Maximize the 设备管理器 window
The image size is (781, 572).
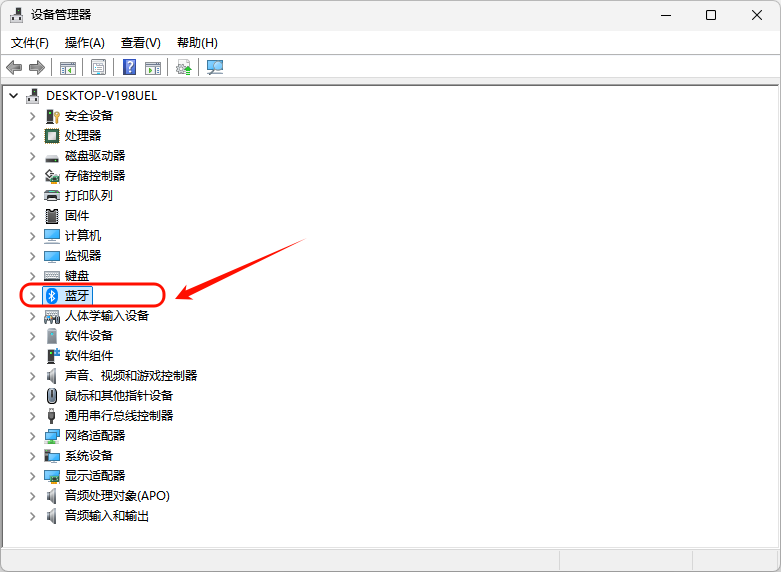point(711,15)
